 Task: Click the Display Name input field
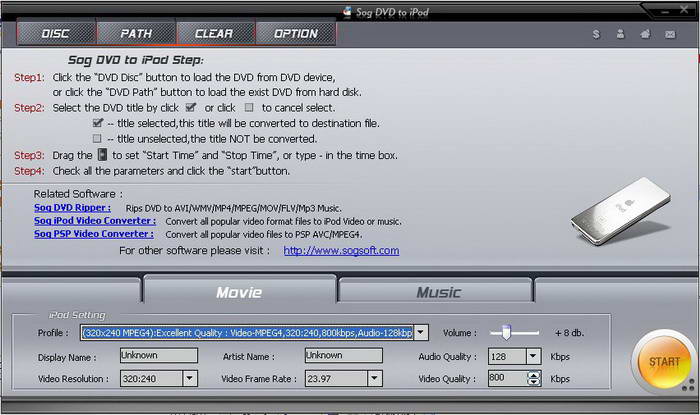tap(158, 355)
